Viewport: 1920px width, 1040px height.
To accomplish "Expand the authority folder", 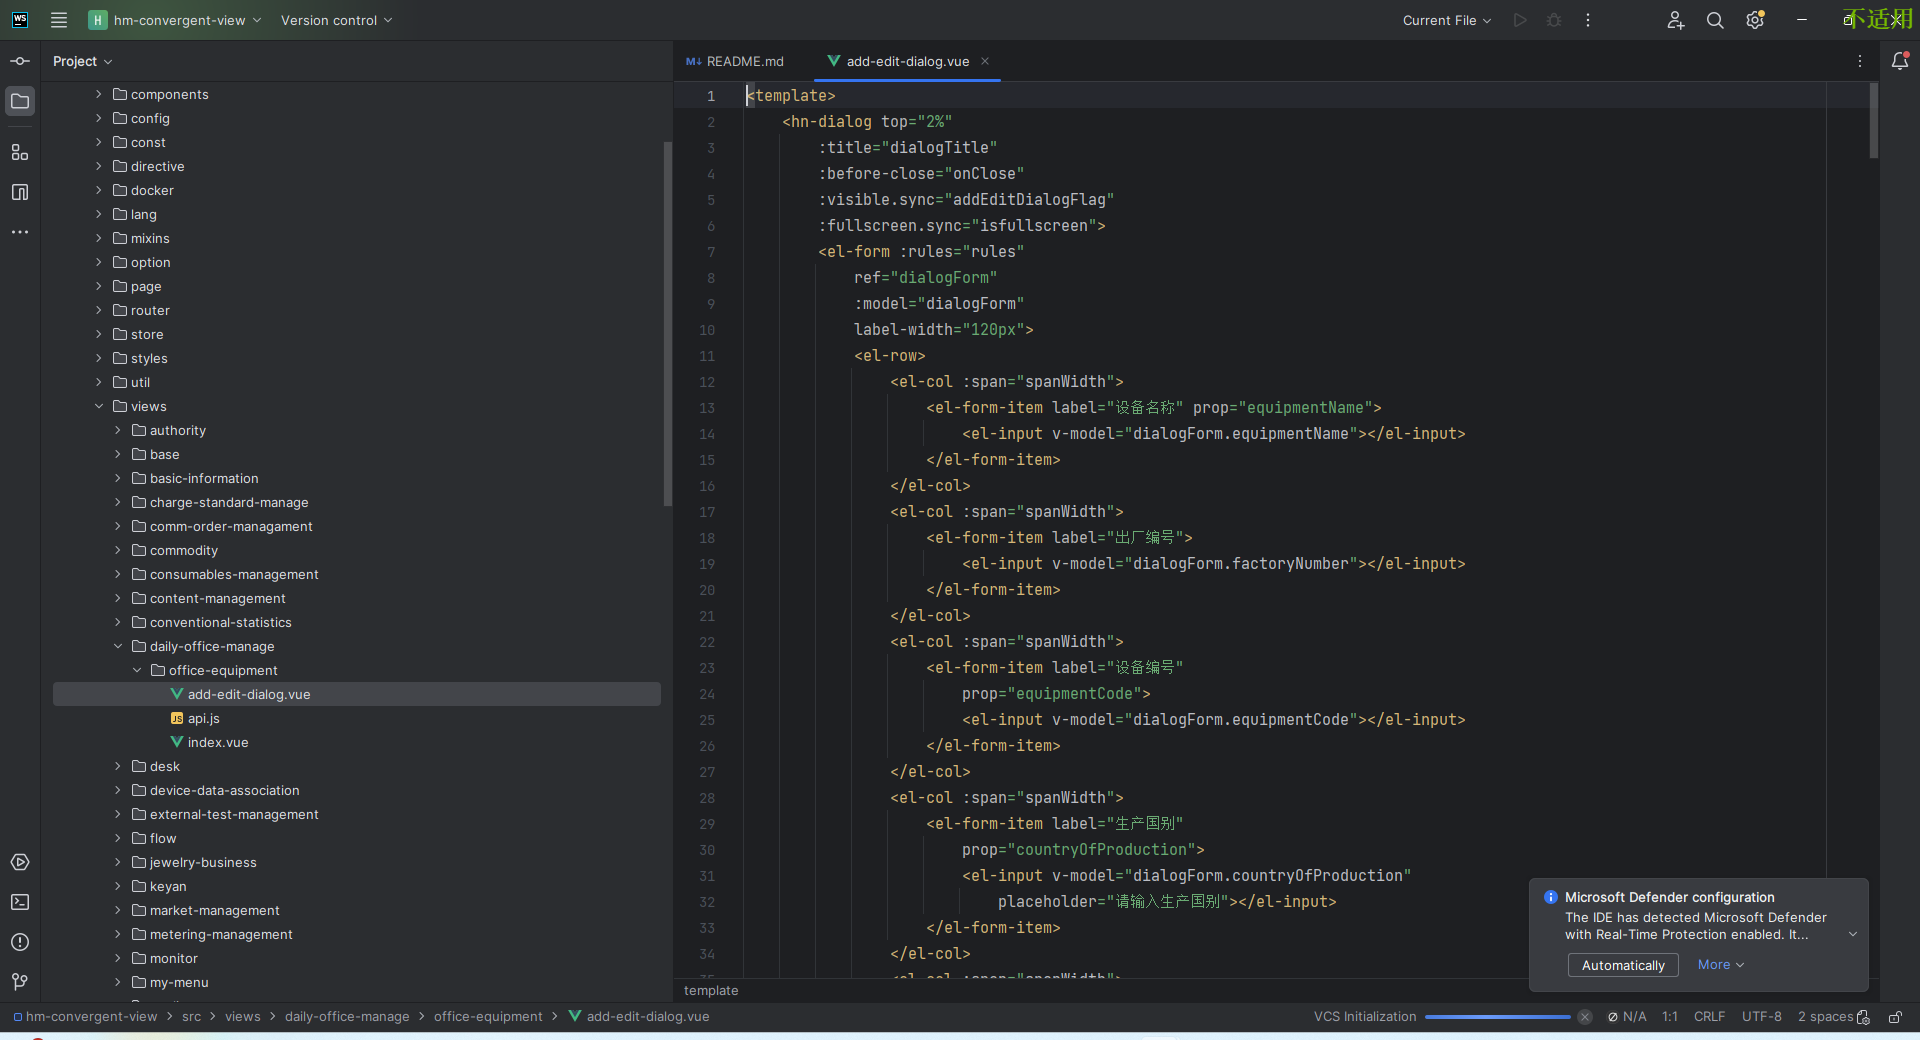I will pyautogui.click(x=118, y=430).
